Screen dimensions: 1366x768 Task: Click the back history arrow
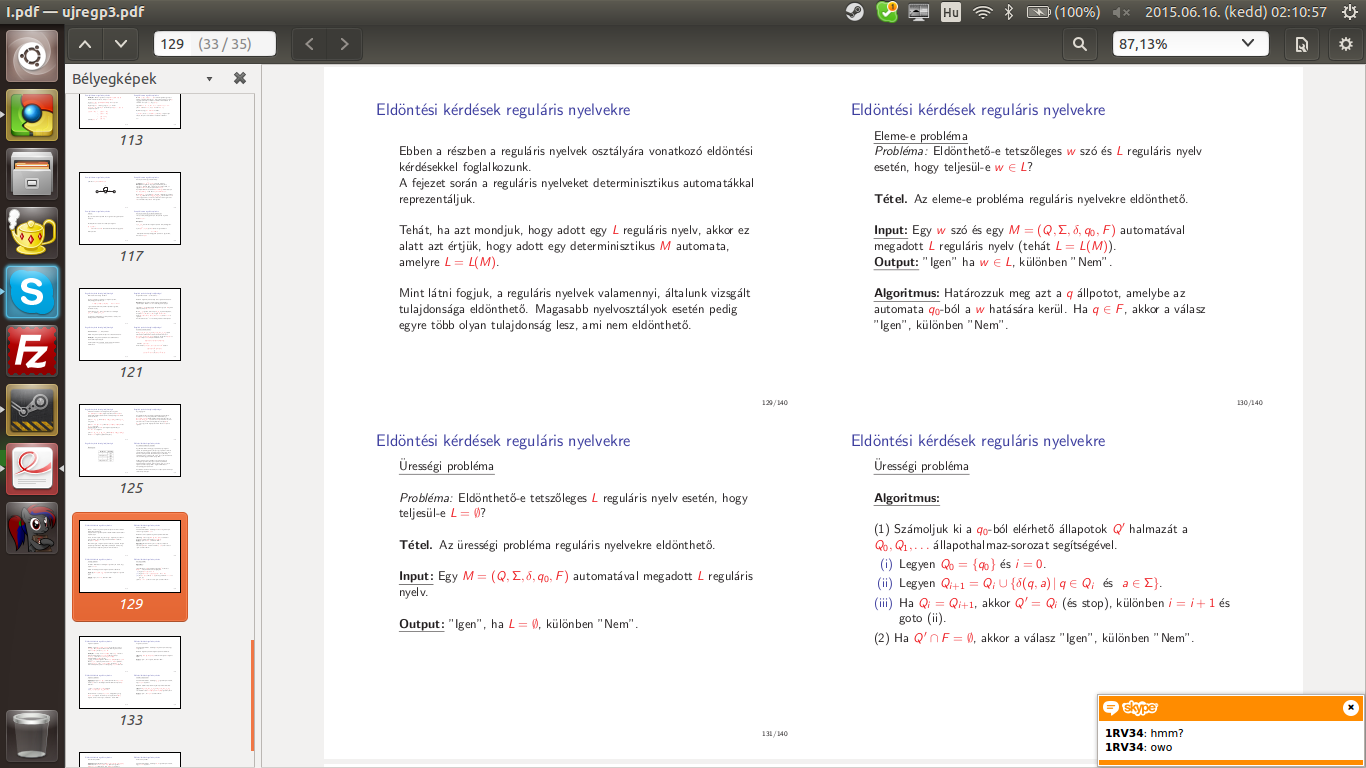coord(309,44)
